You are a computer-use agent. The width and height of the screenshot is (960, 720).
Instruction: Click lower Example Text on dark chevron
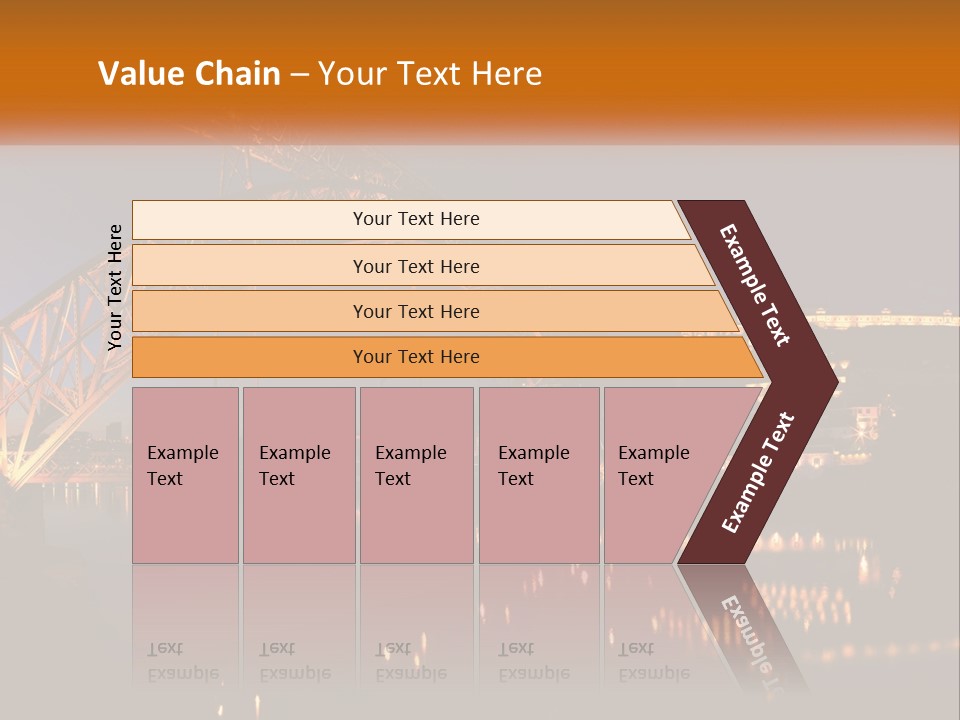click(758, 472)
